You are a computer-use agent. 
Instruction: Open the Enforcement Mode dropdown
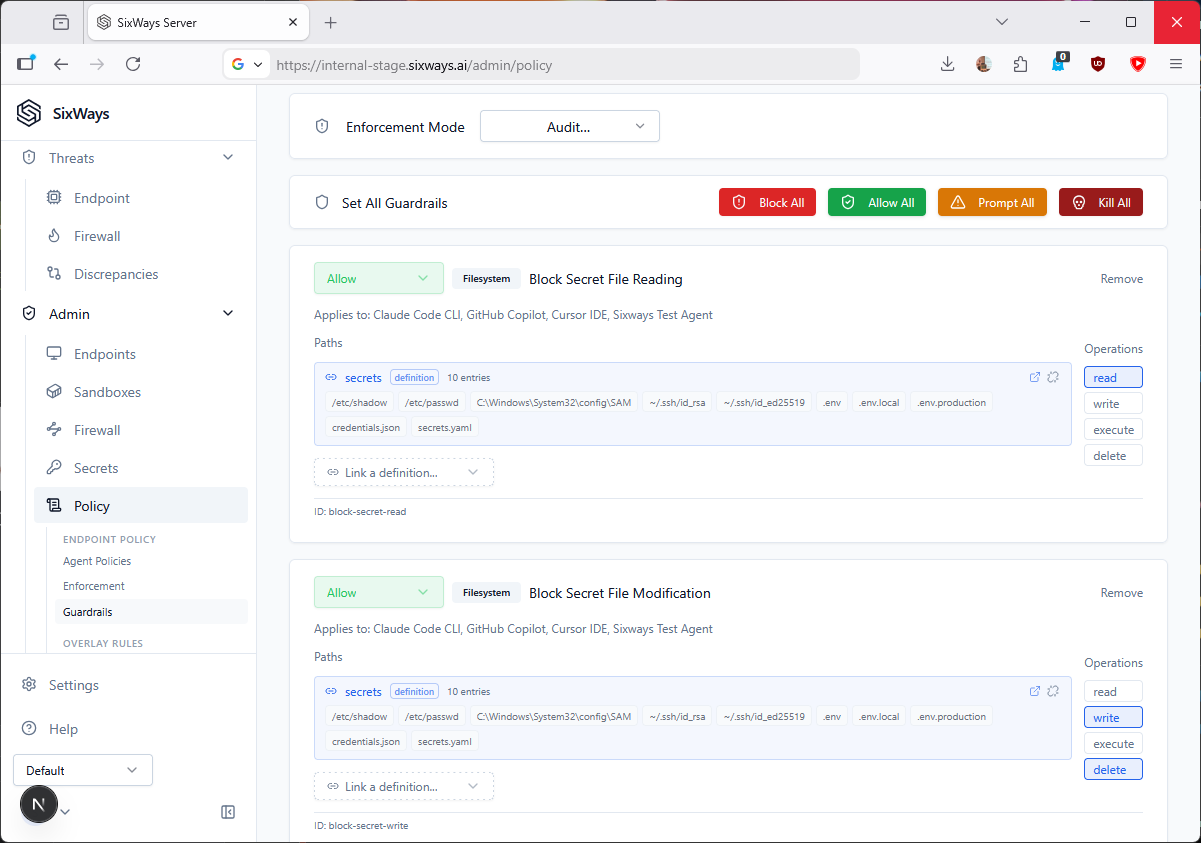[x=569, y=127]
